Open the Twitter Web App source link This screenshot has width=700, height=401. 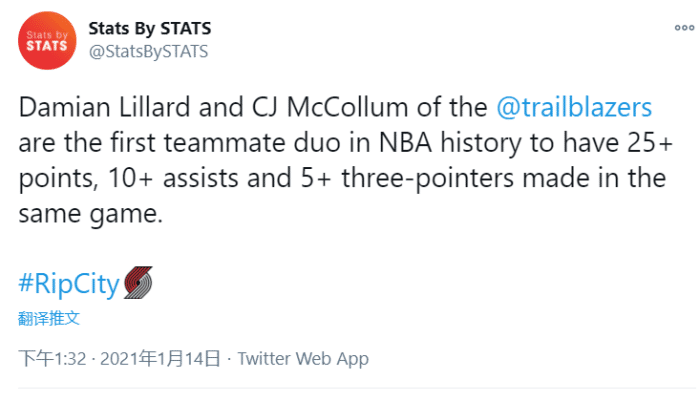click(303, 358)
